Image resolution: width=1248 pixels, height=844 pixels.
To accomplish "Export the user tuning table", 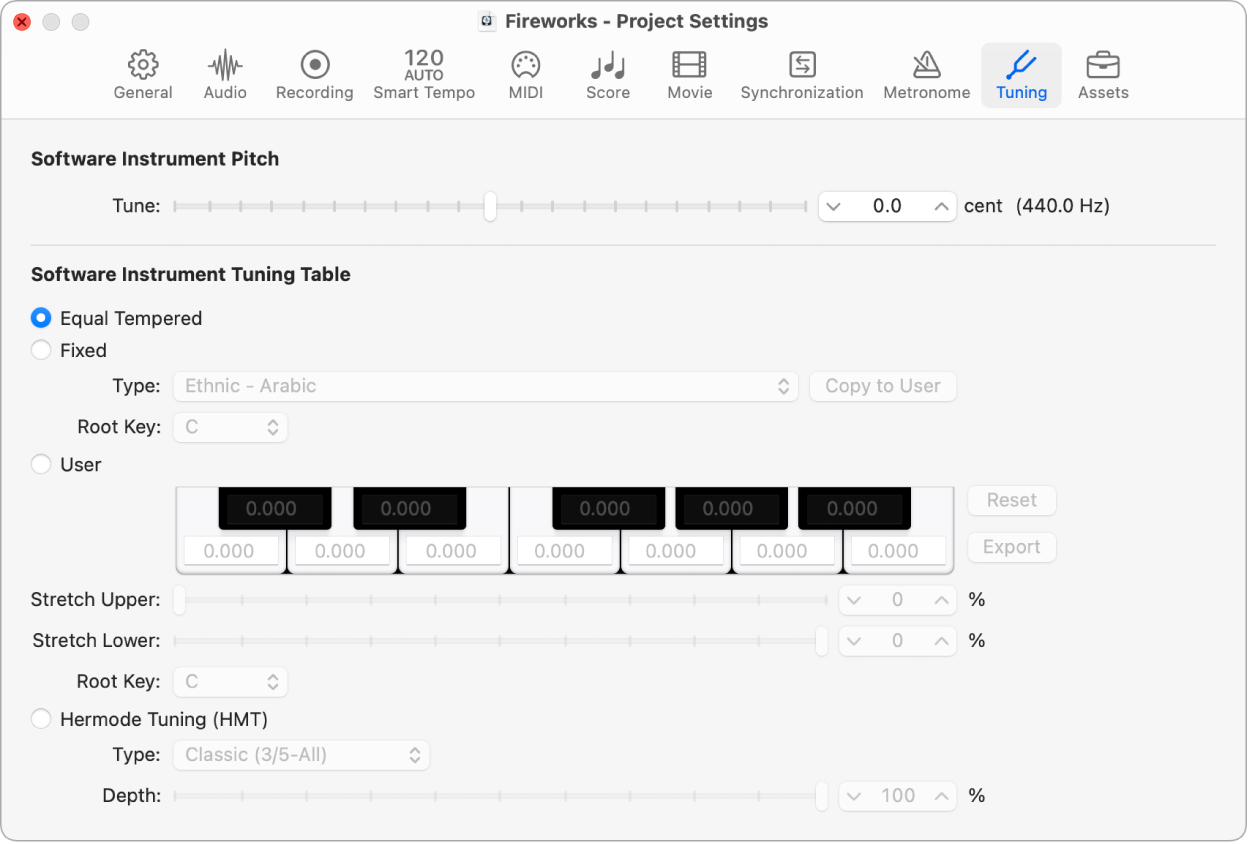I will click(1011, 547).
